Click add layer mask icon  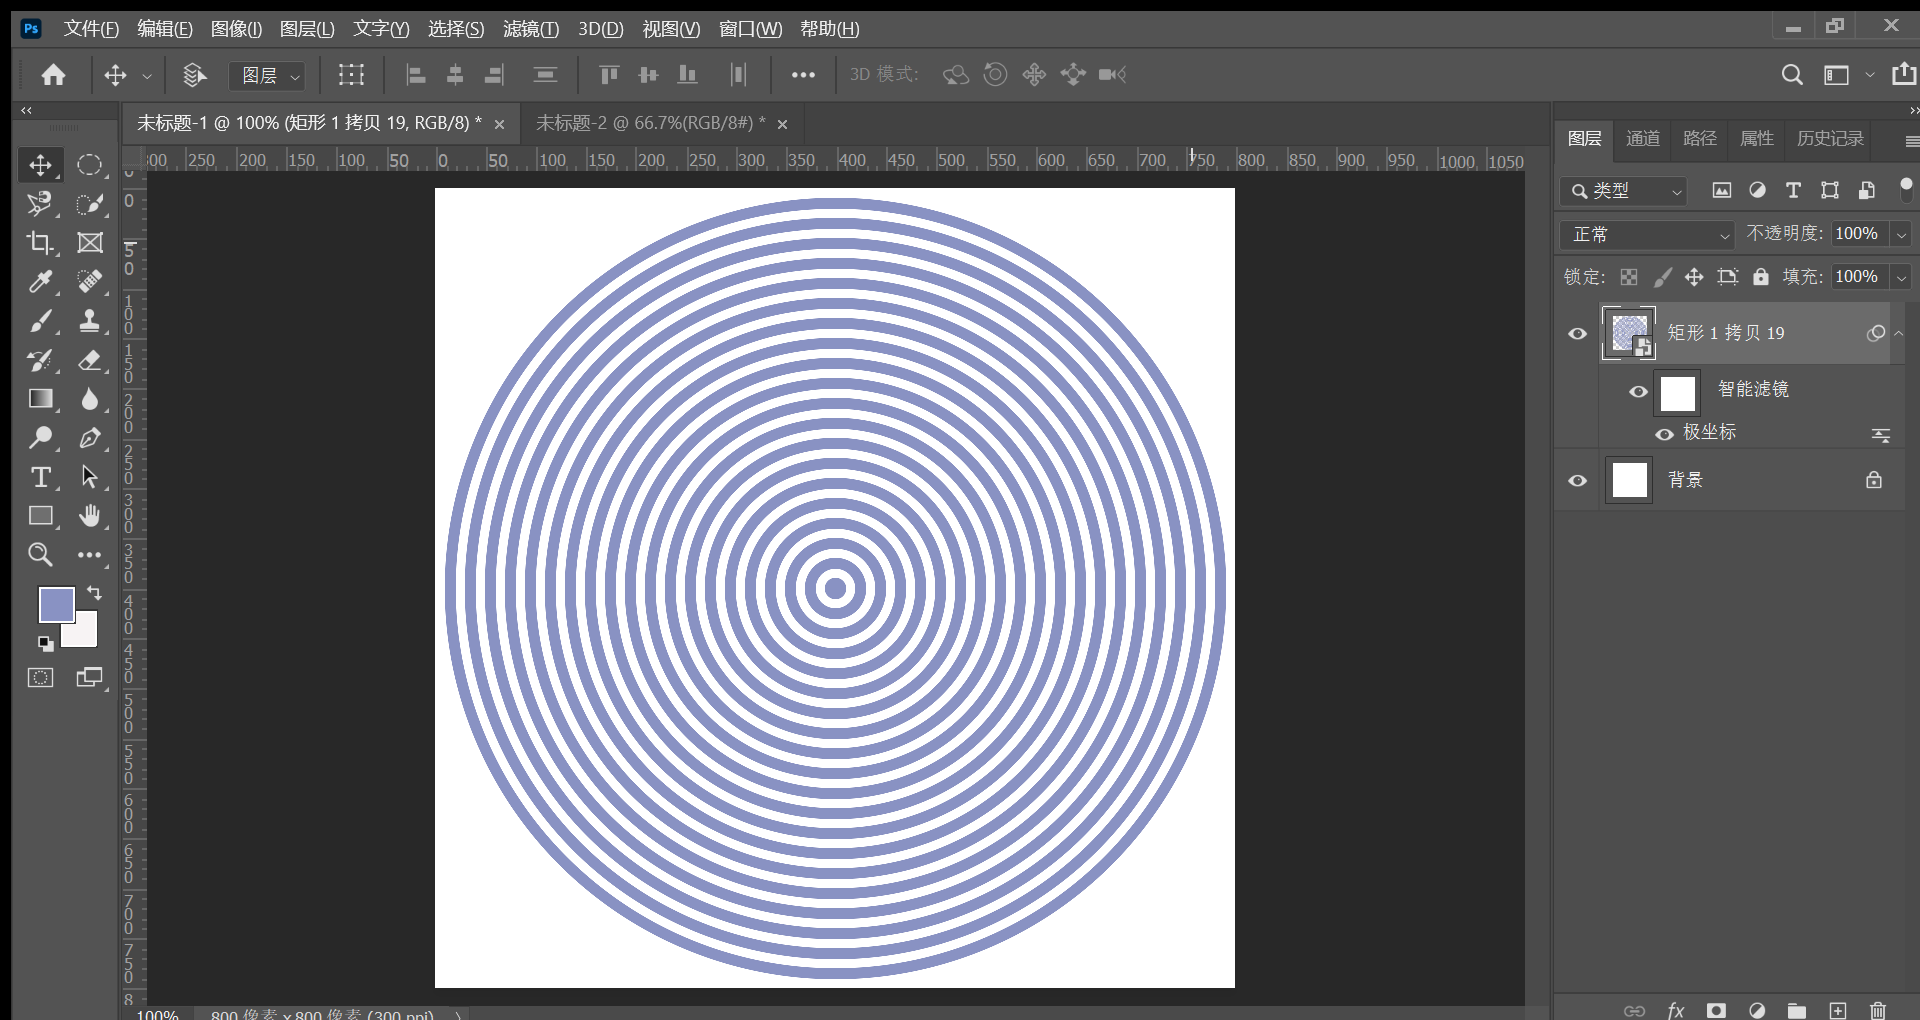[x=1716, y=1010]
